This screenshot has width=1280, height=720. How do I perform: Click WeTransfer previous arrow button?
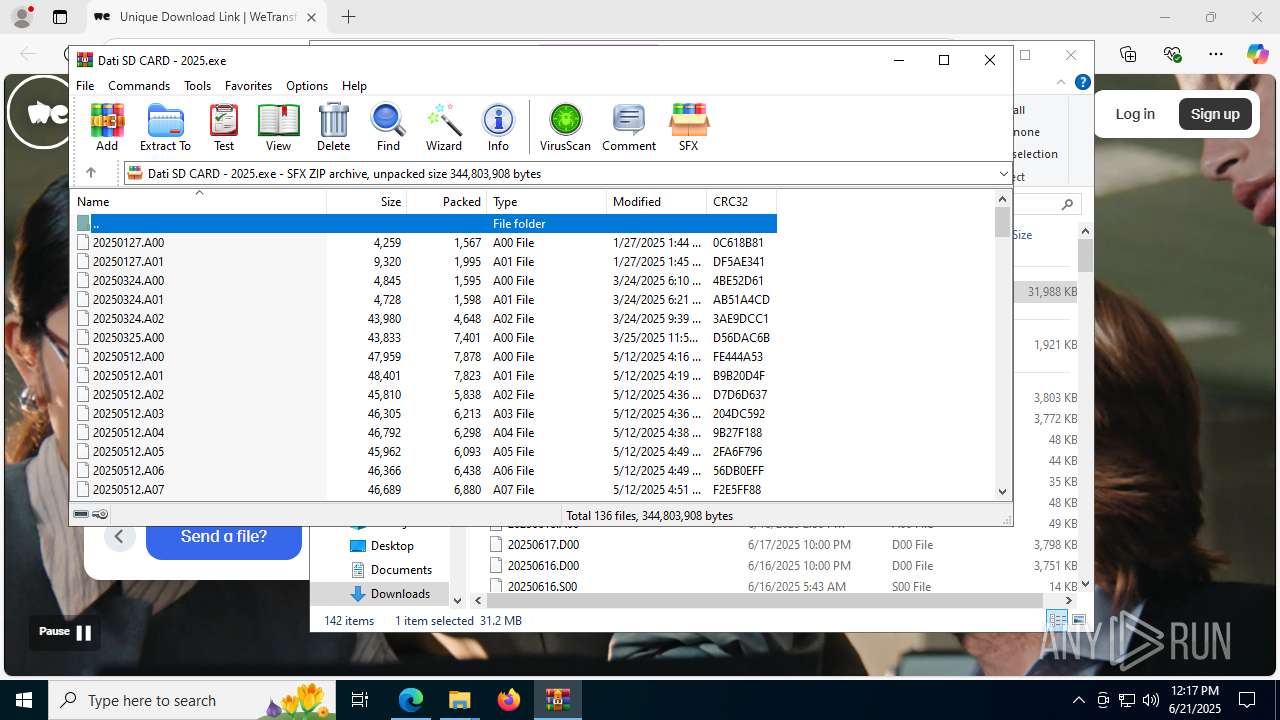tap(119, 537)
